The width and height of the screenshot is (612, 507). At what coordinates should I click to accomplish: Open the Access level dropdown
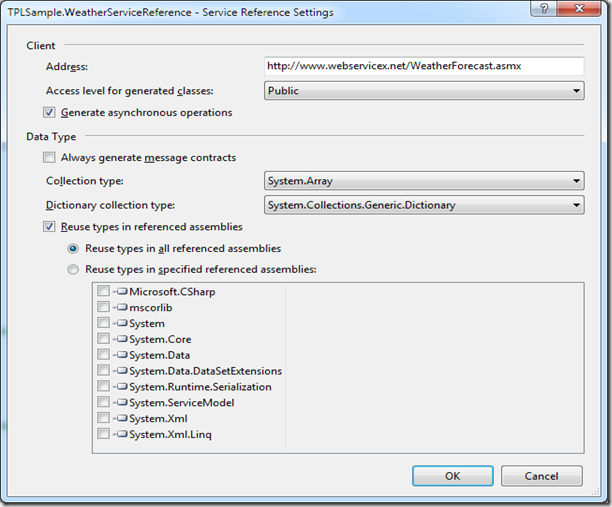pyautogui.click(x=424, y=91)
